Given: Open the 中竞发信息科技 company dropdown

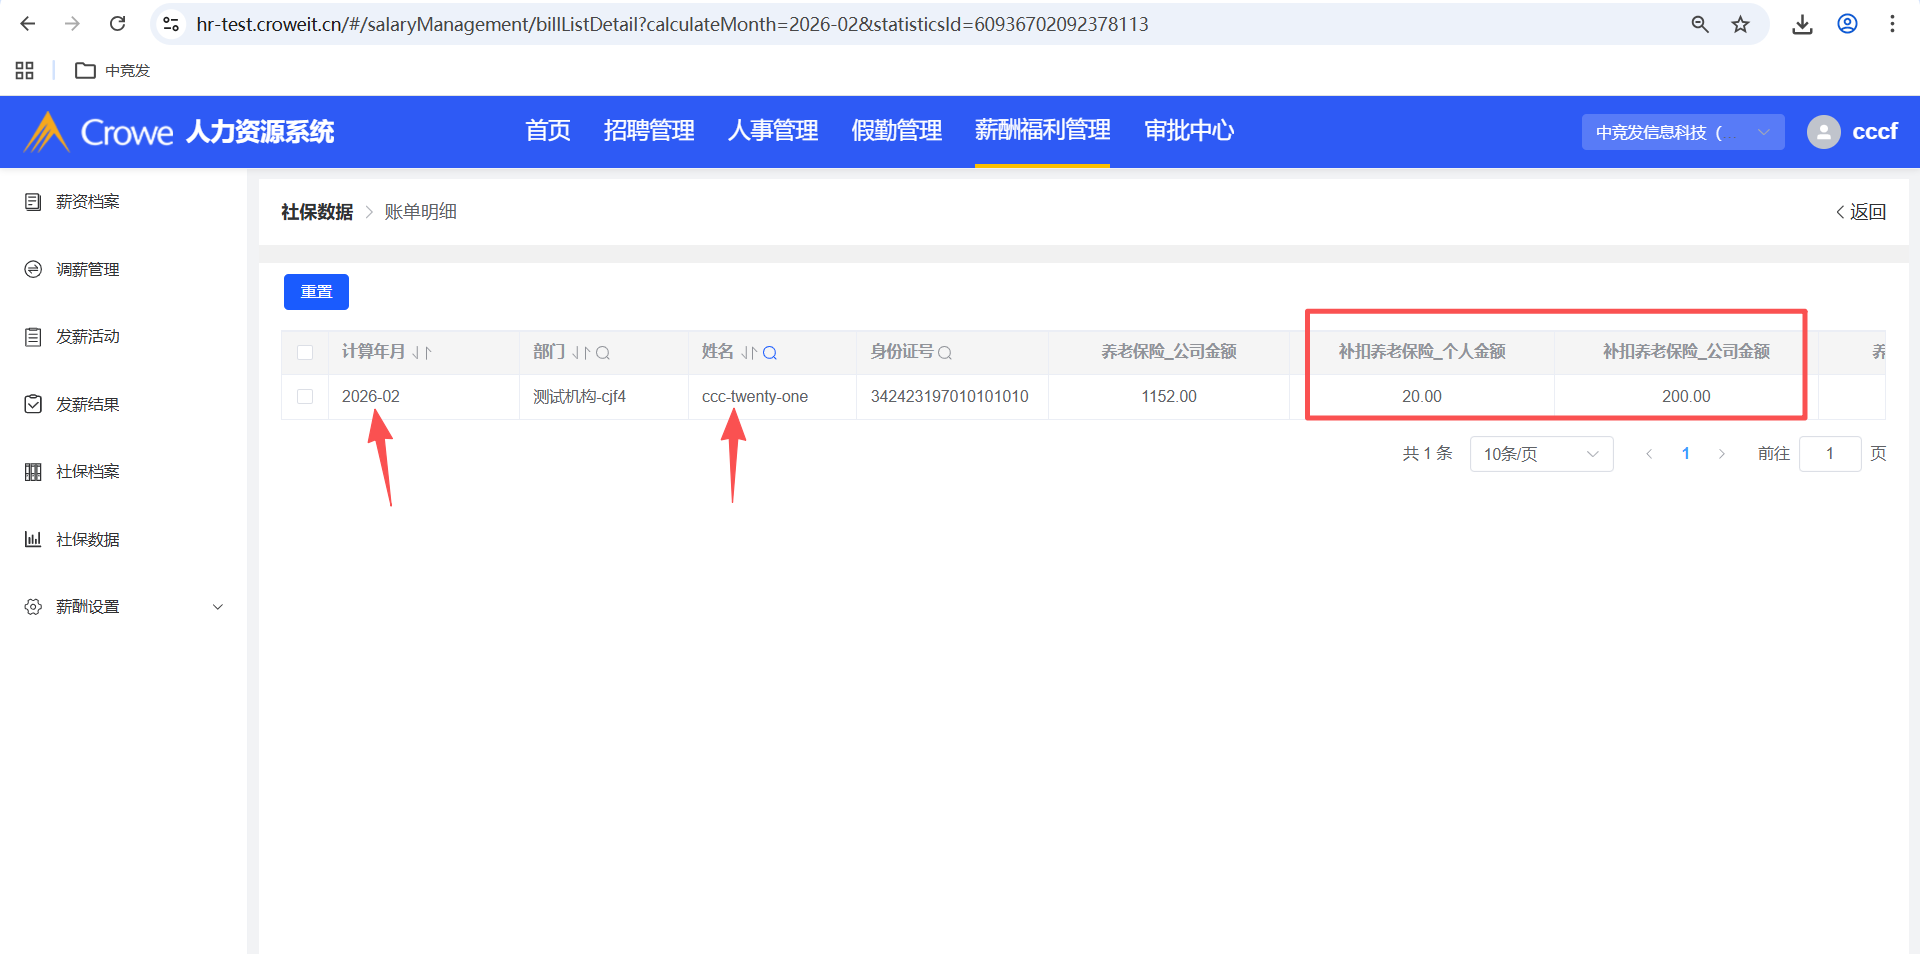Looking at the screenshot, I should click(1682, 132).
